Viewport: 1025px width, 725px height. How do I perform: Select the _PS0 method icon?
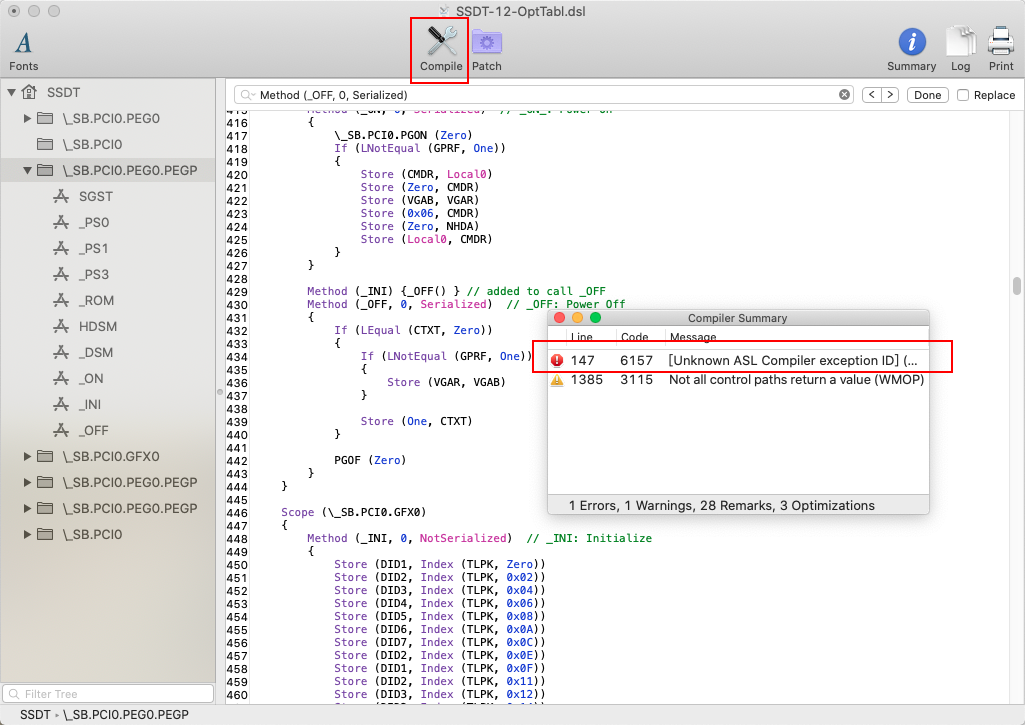click(61, 222)
